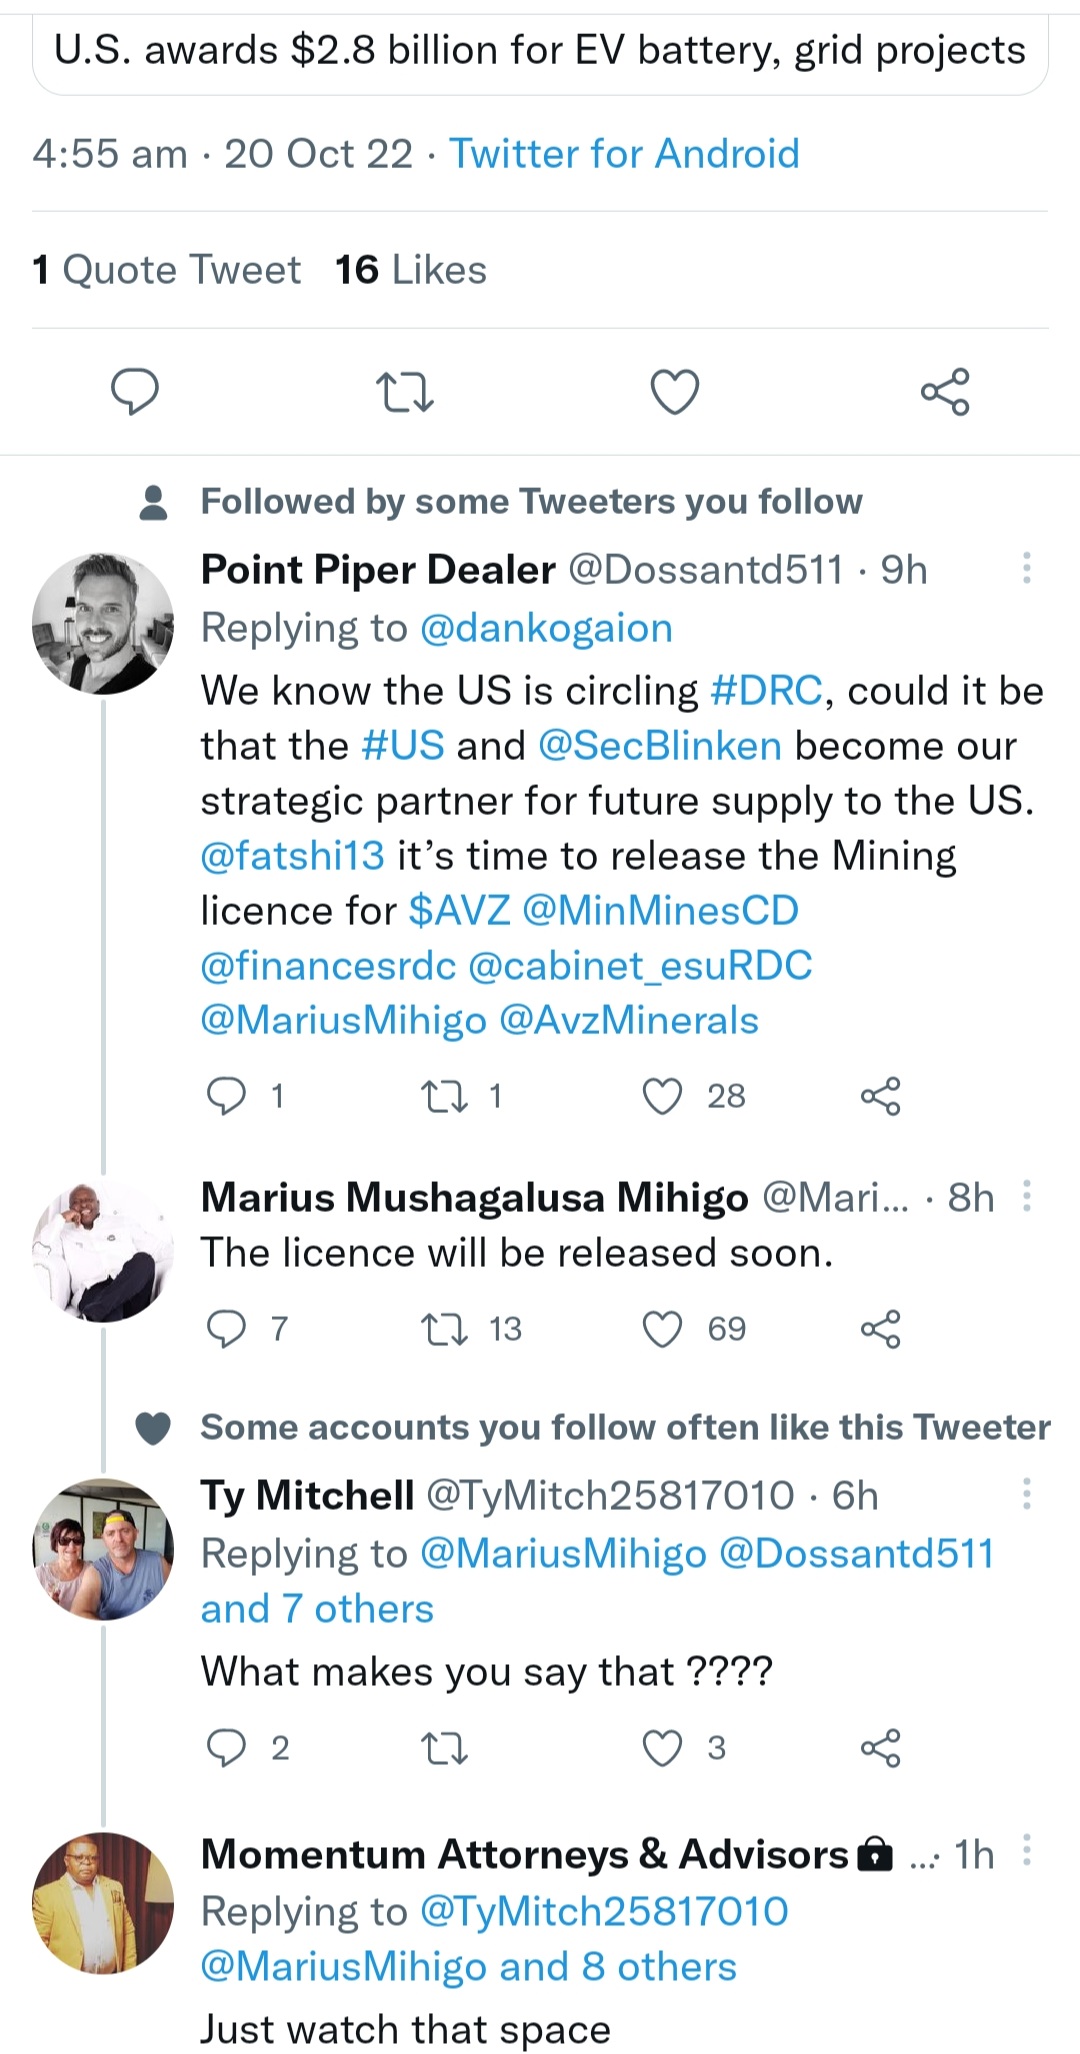Retweet Ty Mitchell's reply

pos(444,1748)
